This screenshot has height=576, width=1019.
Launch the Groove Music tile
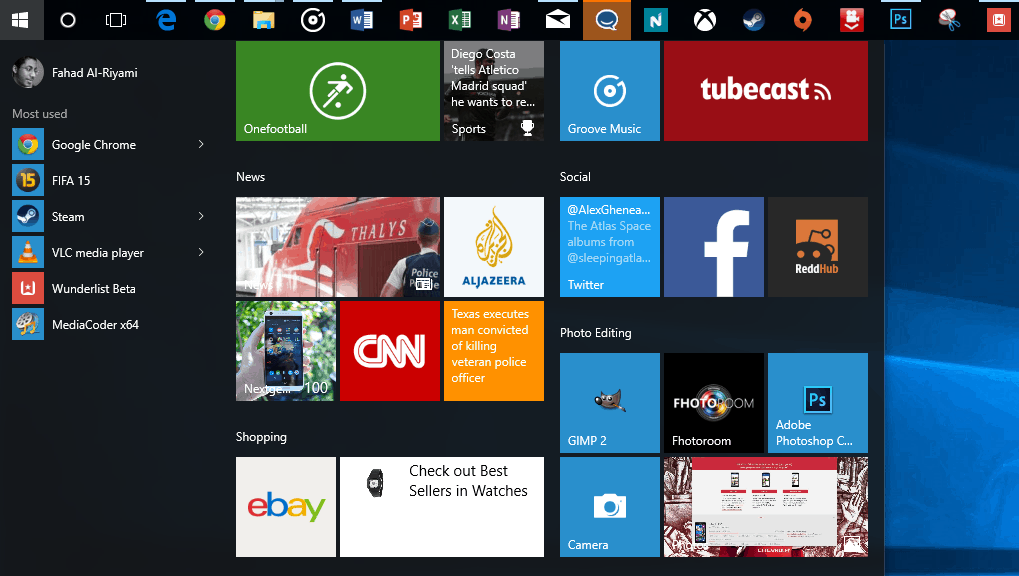click(610, 90)
